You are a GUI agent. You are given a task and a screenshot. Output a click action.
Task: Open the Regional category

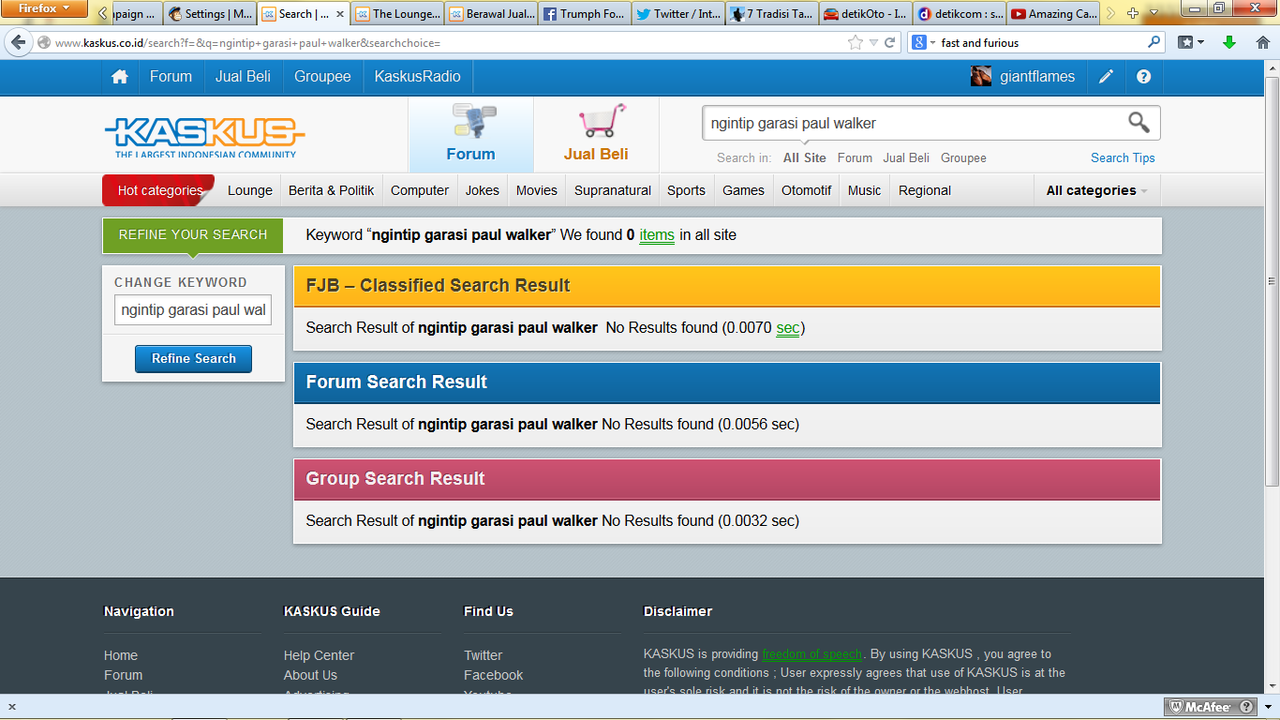tap(925, 190)
